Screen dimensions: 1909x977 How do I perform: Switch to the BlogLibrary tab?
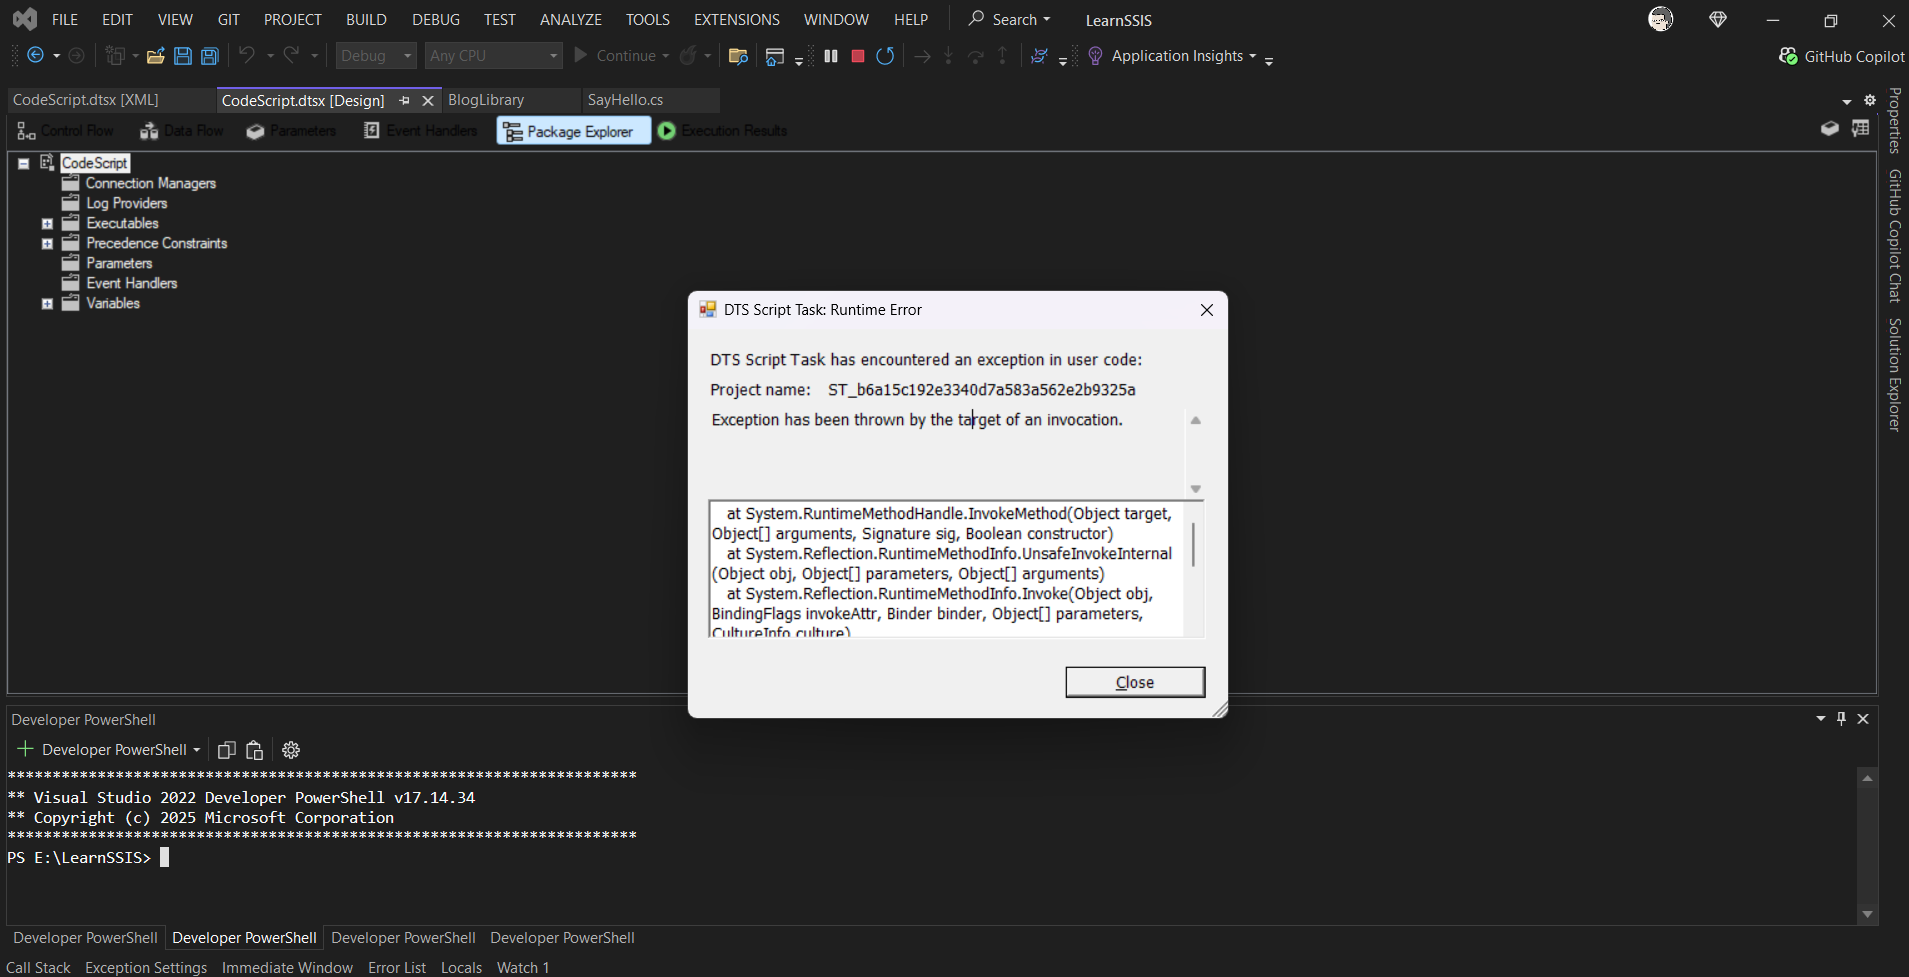point(486,100)
